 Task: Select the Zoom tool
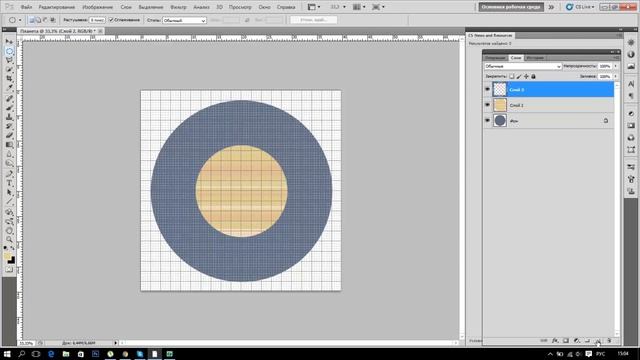(x=9, y=240)
